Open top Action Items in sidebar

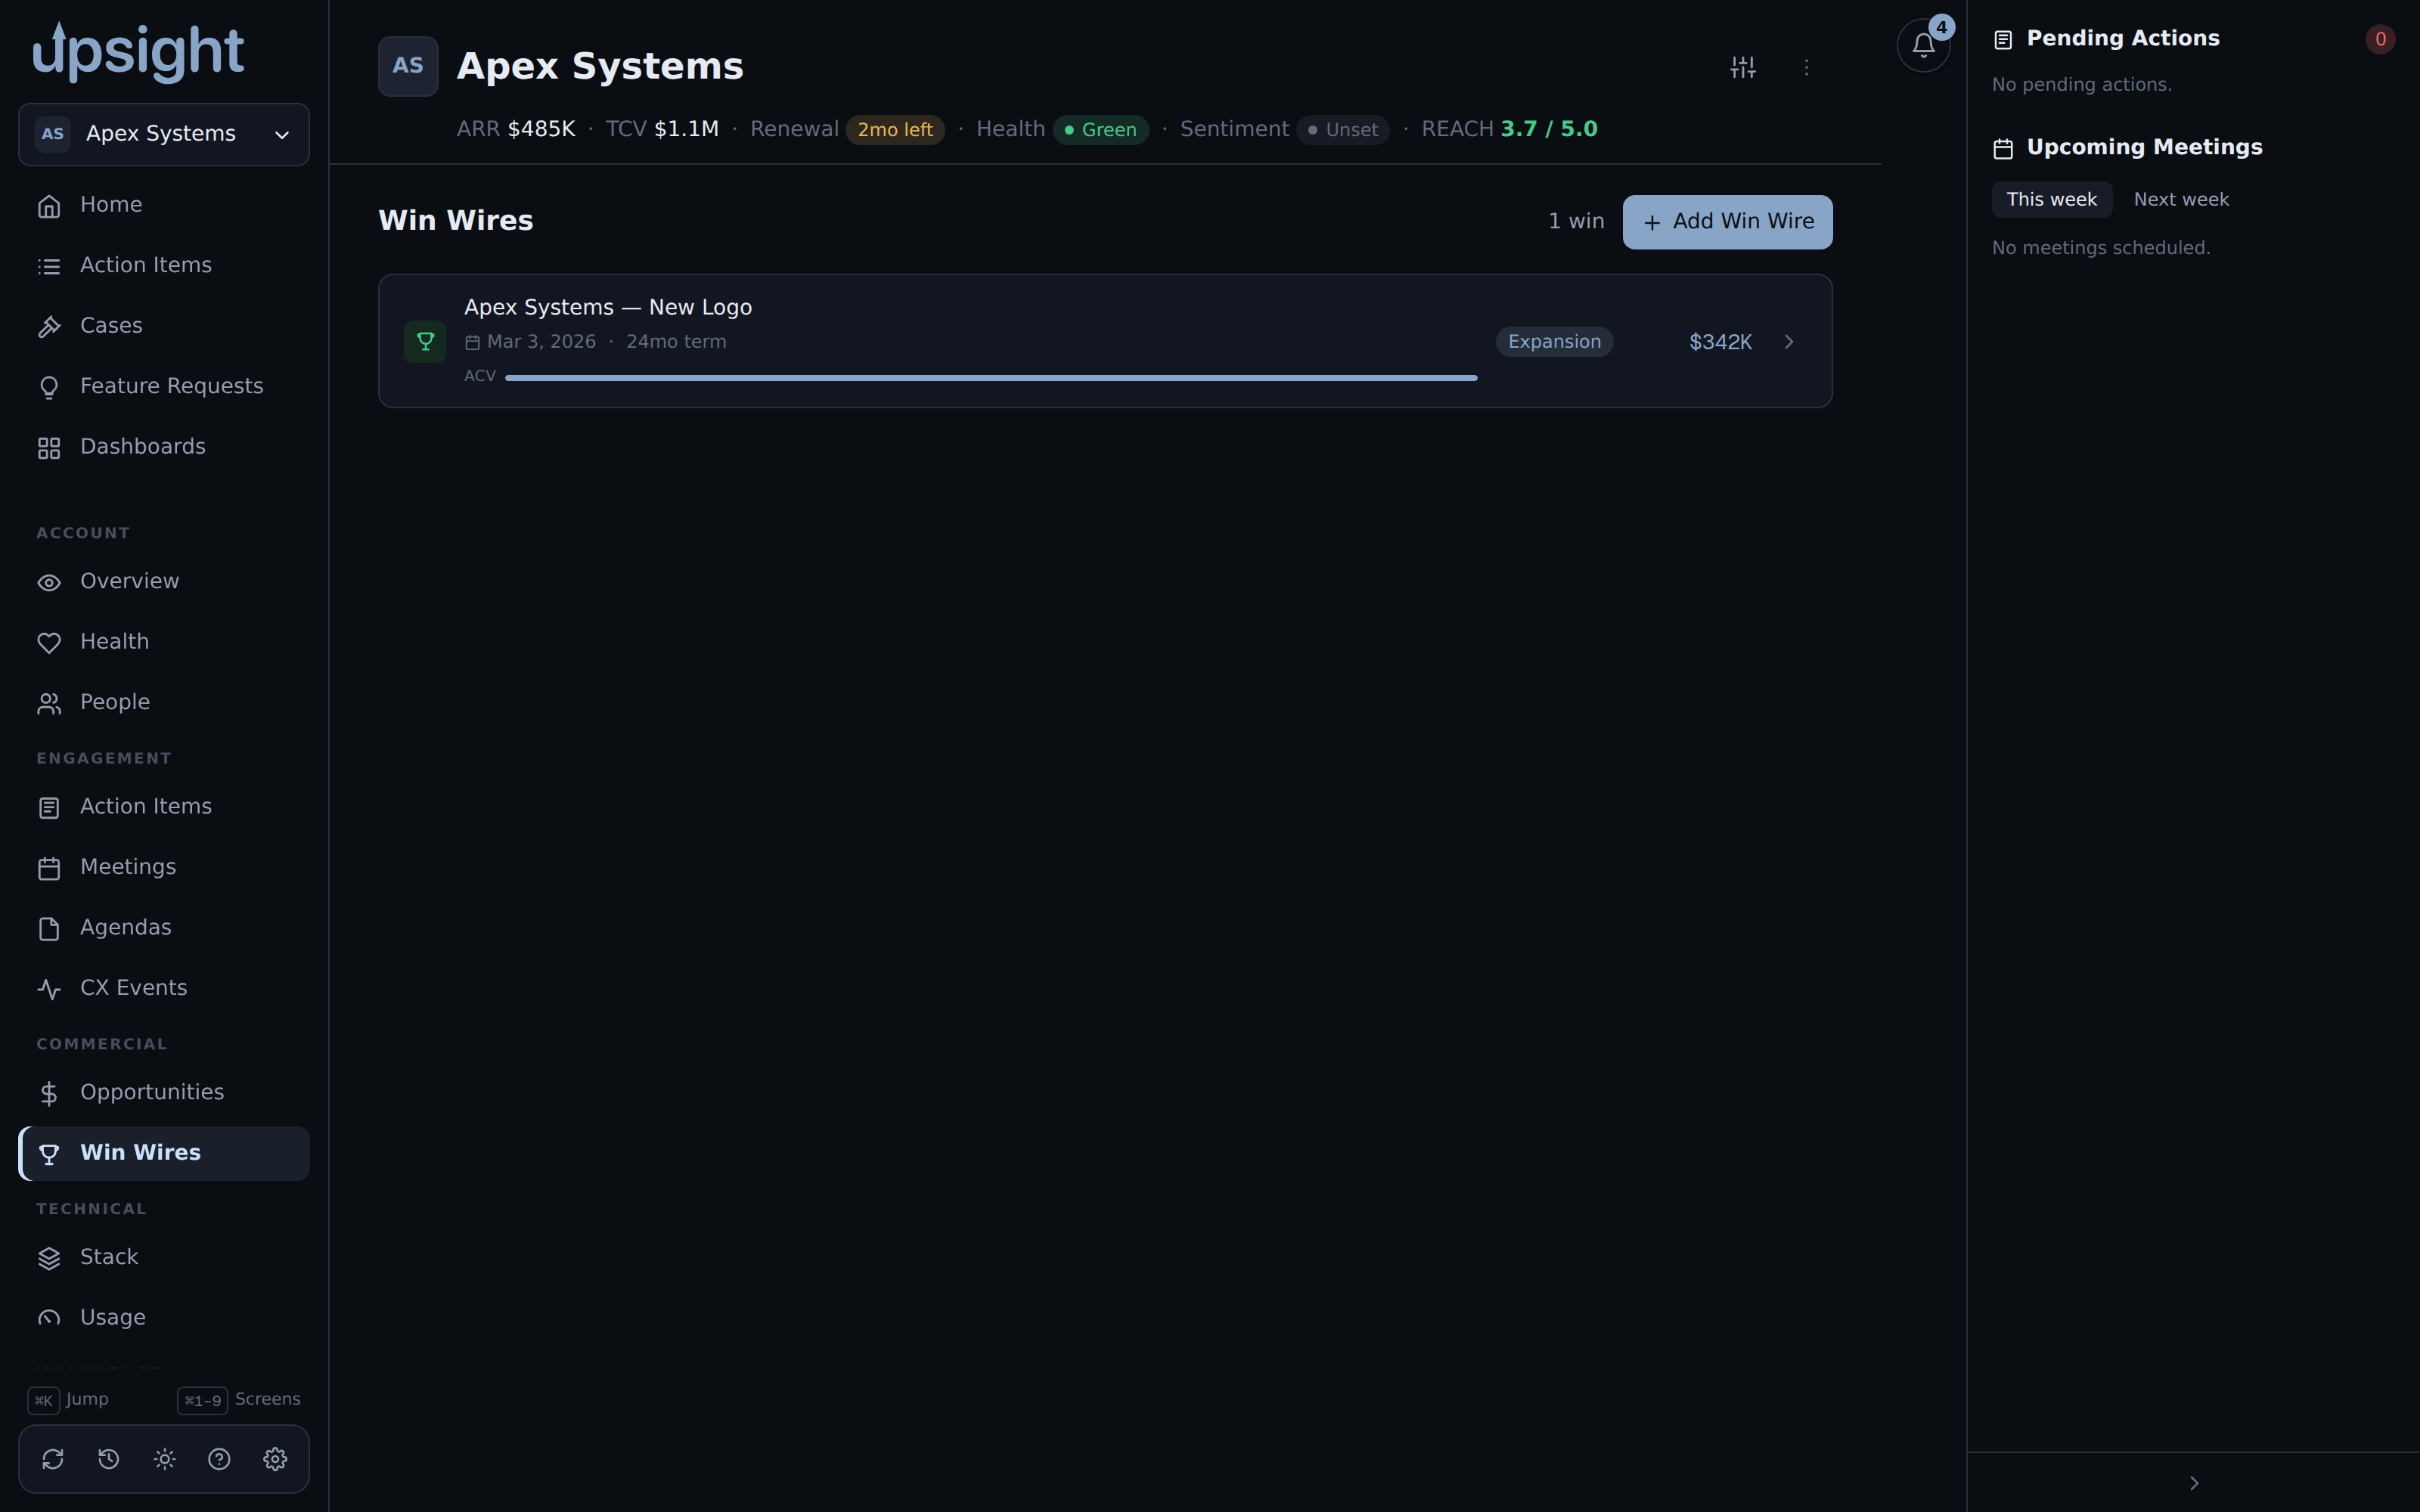coord(164,265)
